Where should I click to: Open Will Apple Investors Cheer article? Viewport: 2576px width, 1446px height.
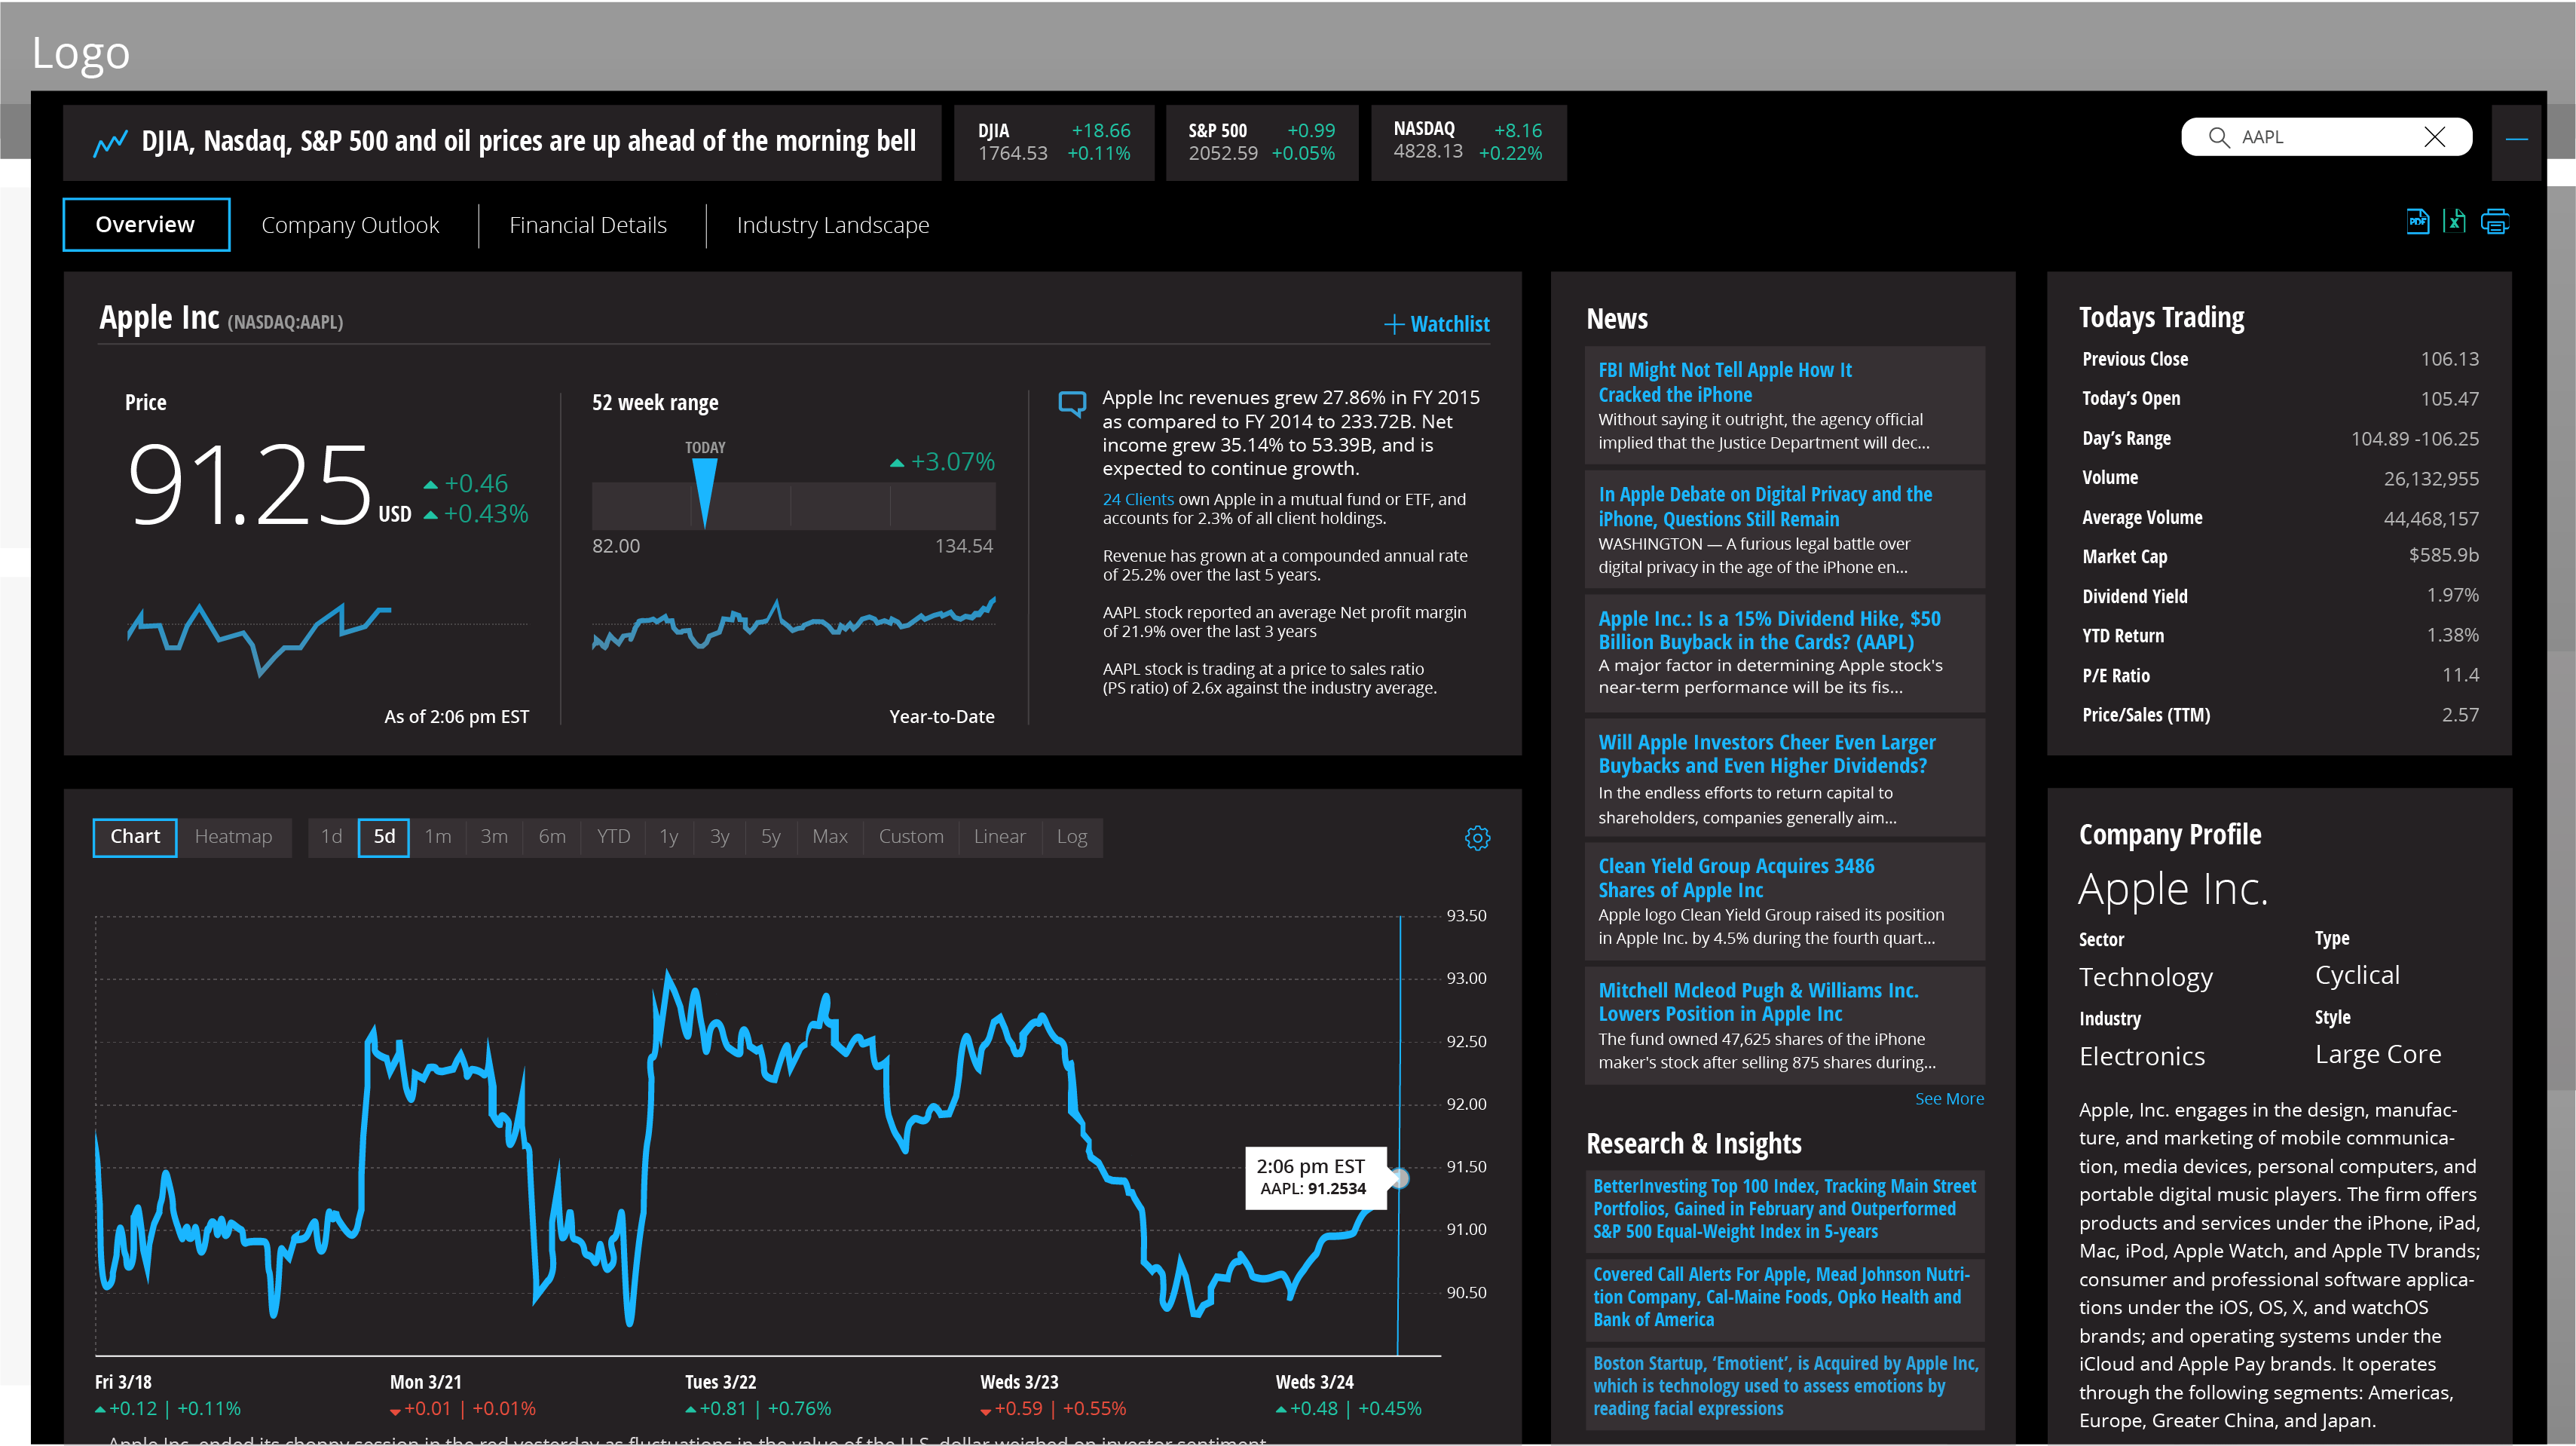tap(1785, 777)
